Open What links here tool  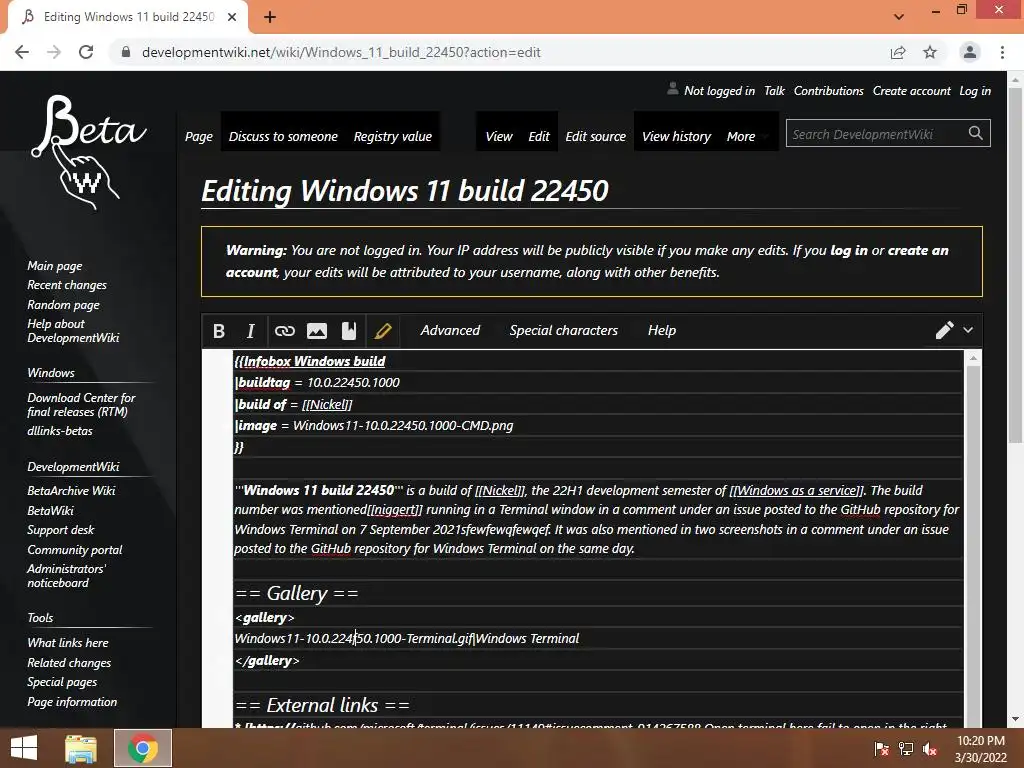click(x=68, y=643)
